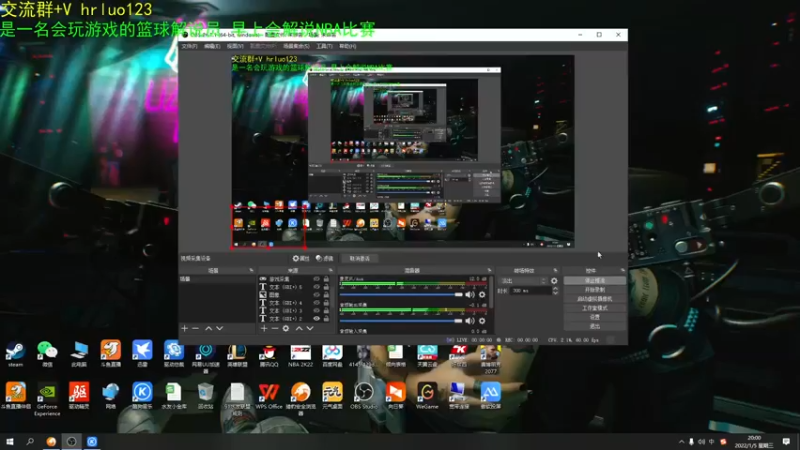Open the 编辑(E) menu in OBS
The height and width of the screenshot is (450, 800).
pos(212,46)
